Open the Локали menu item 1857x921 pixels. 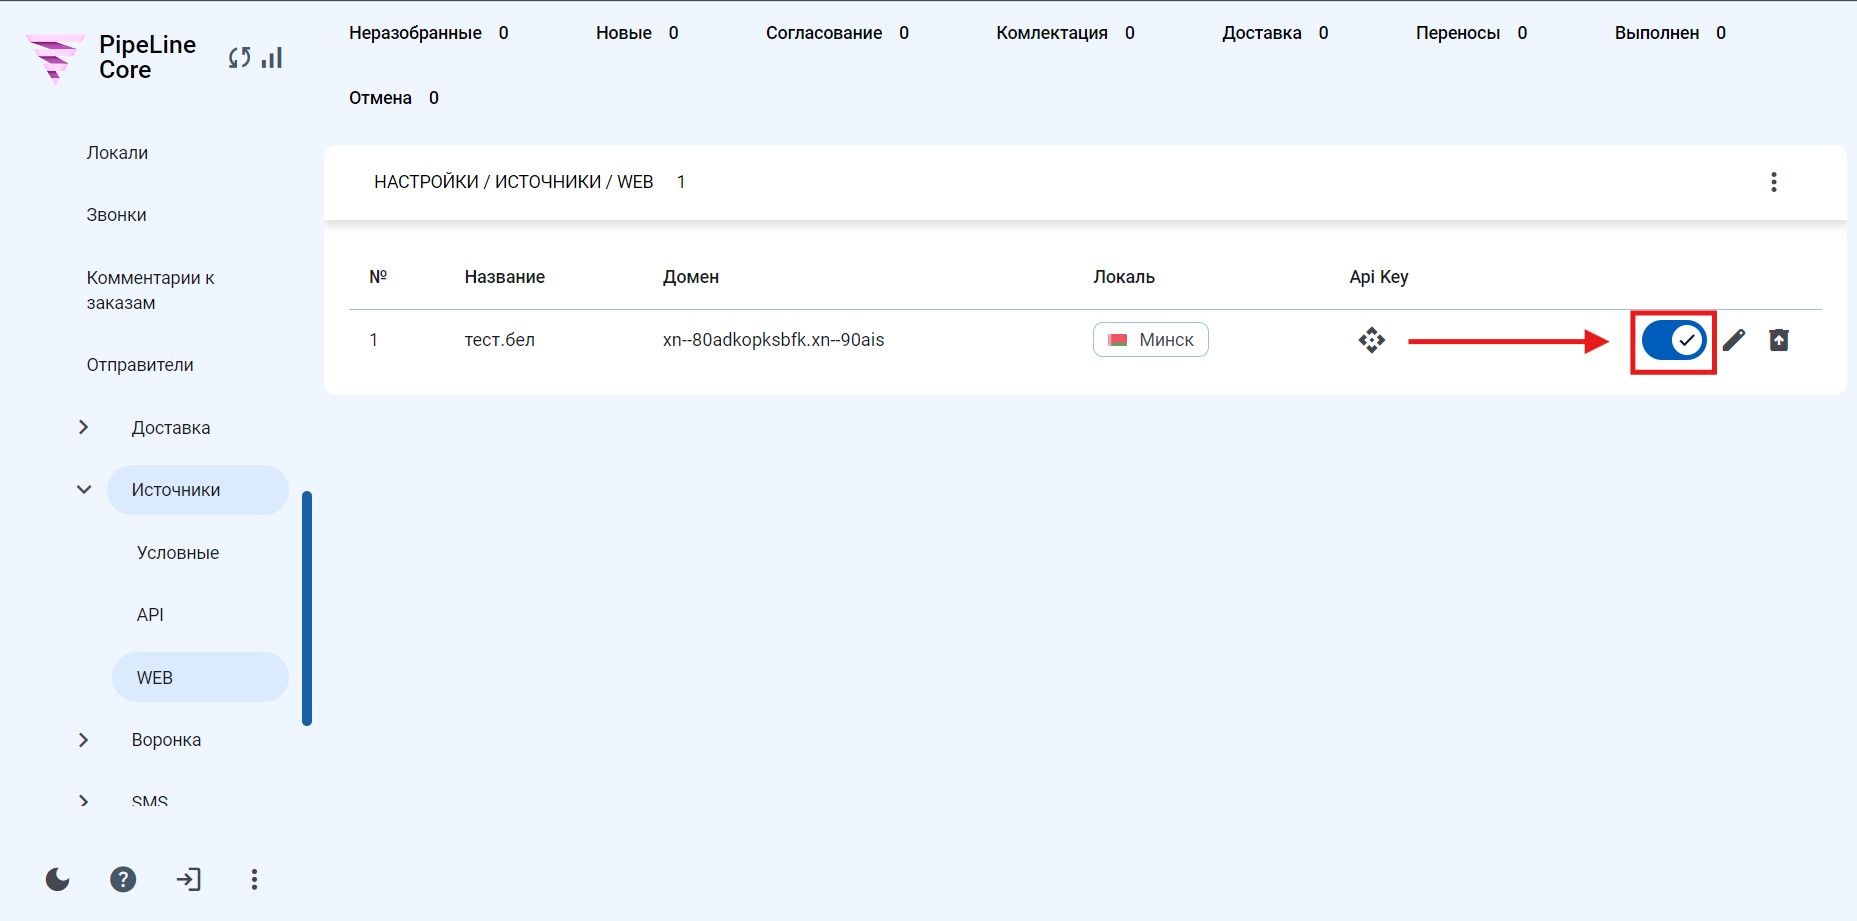click(x=117, y=153)
